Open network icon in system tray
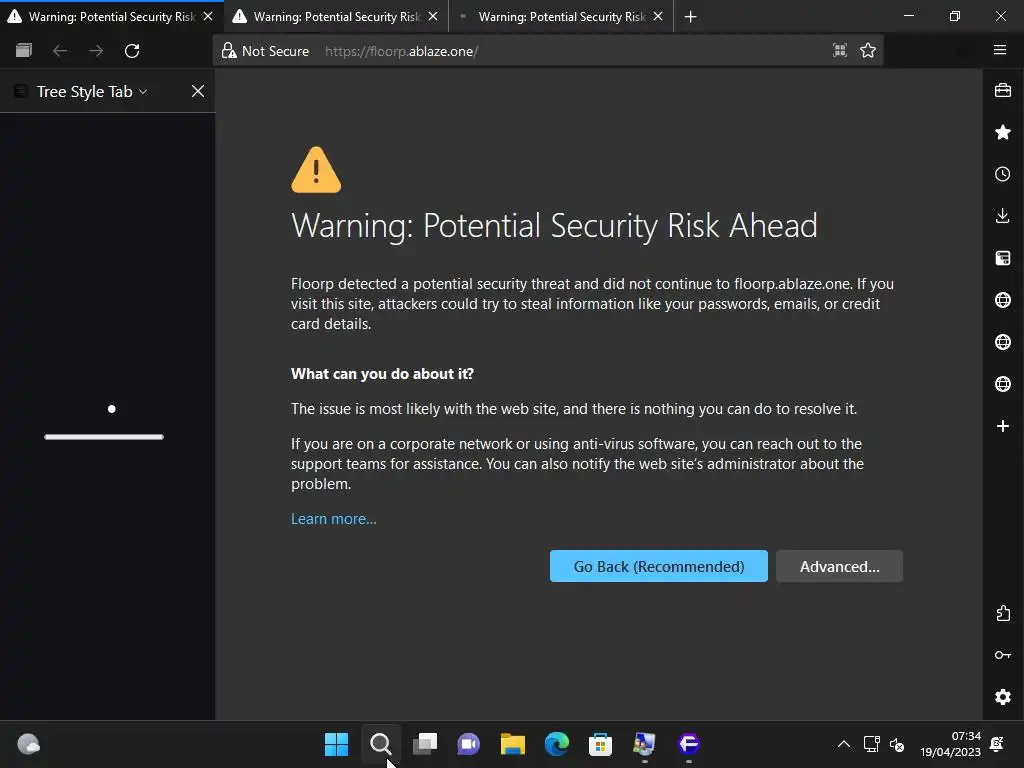The height and width of the screenshot is (768, 1024). click(x=871, y=744)
